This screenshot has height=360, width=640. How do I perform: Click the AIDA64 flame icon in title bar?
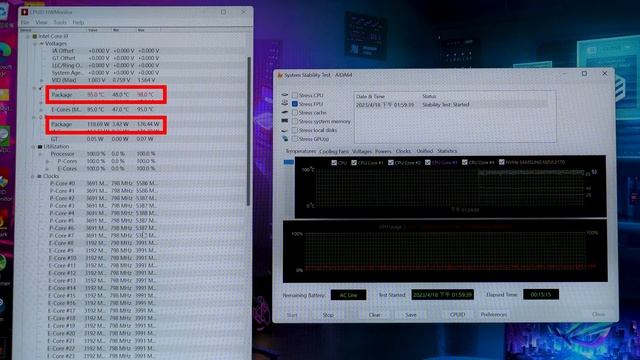[280, 75]
